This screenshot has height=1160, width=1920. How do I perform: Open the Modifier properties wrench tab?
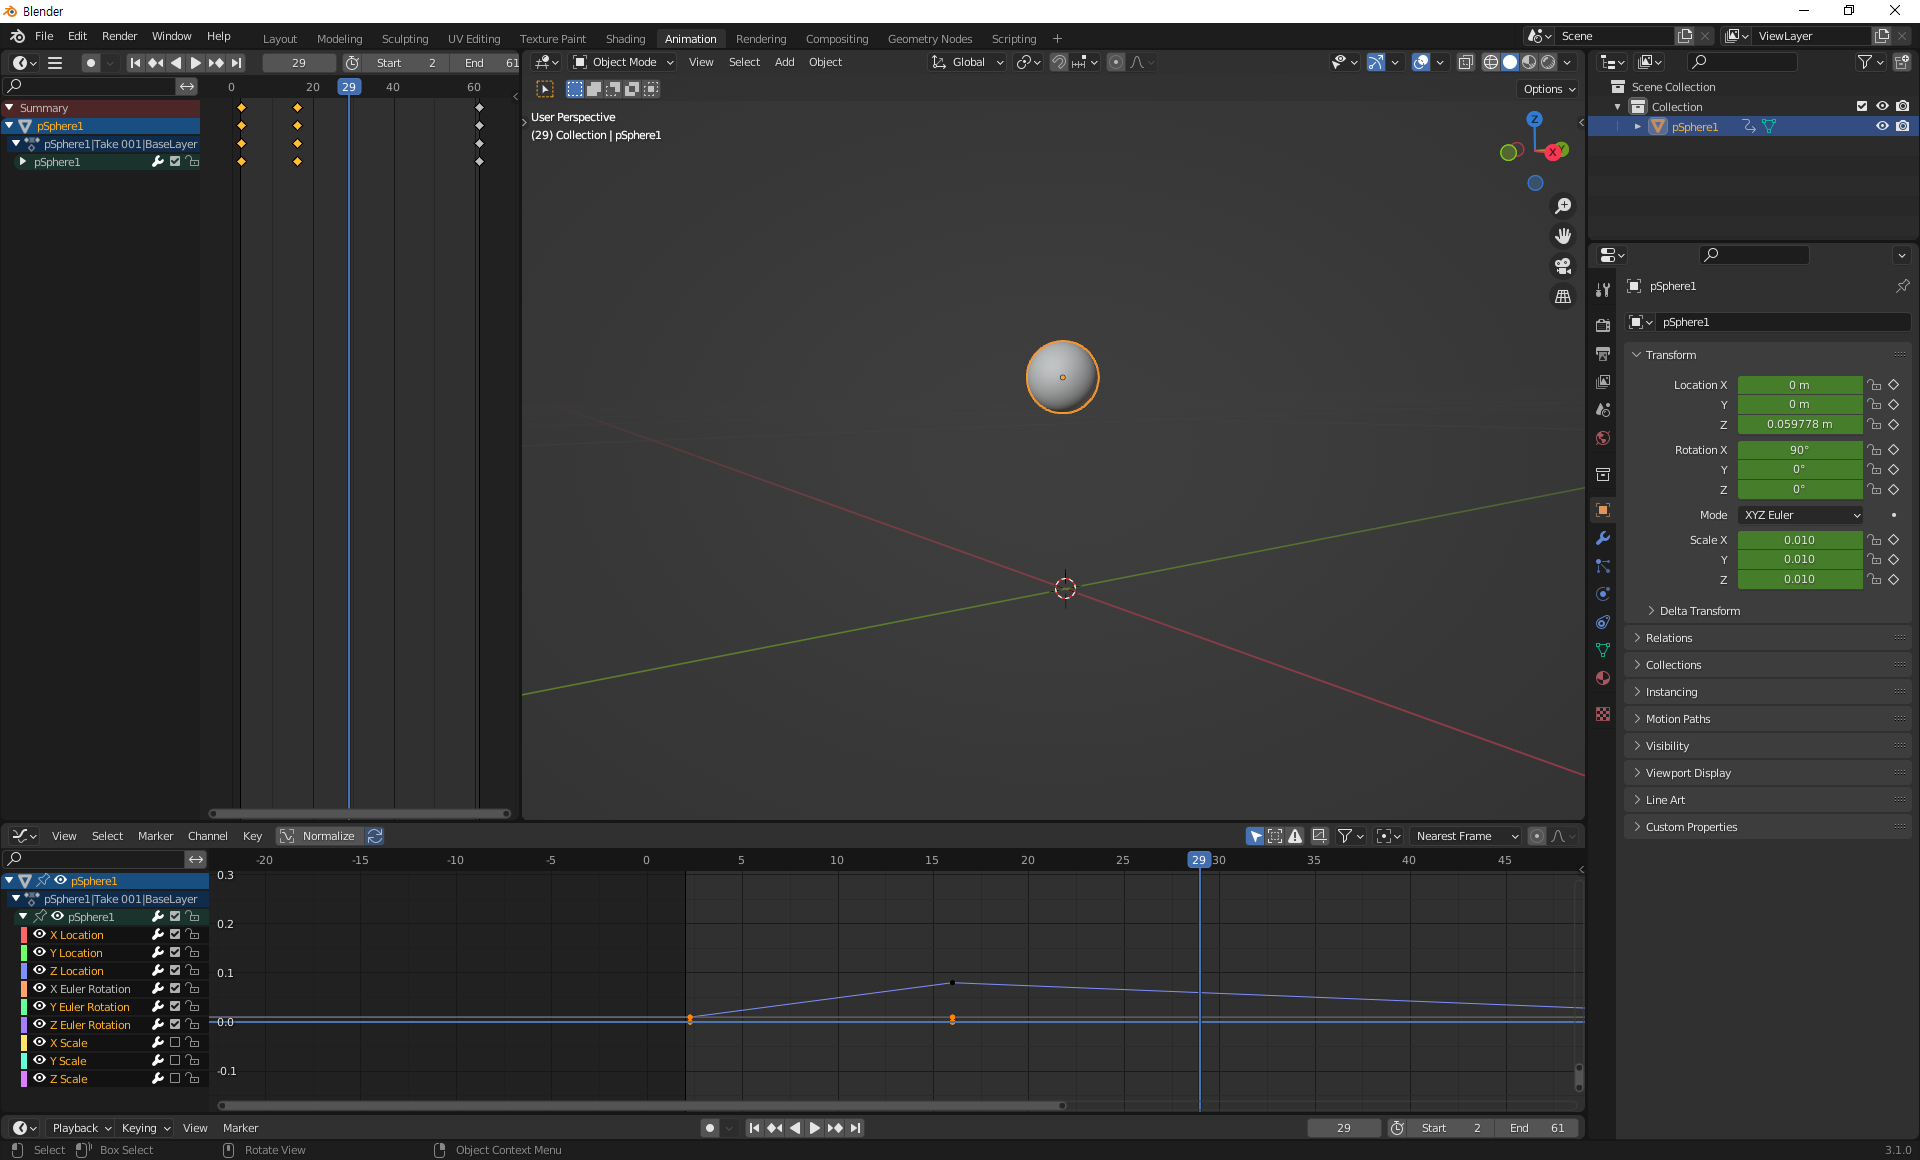tap(1603, 538)
